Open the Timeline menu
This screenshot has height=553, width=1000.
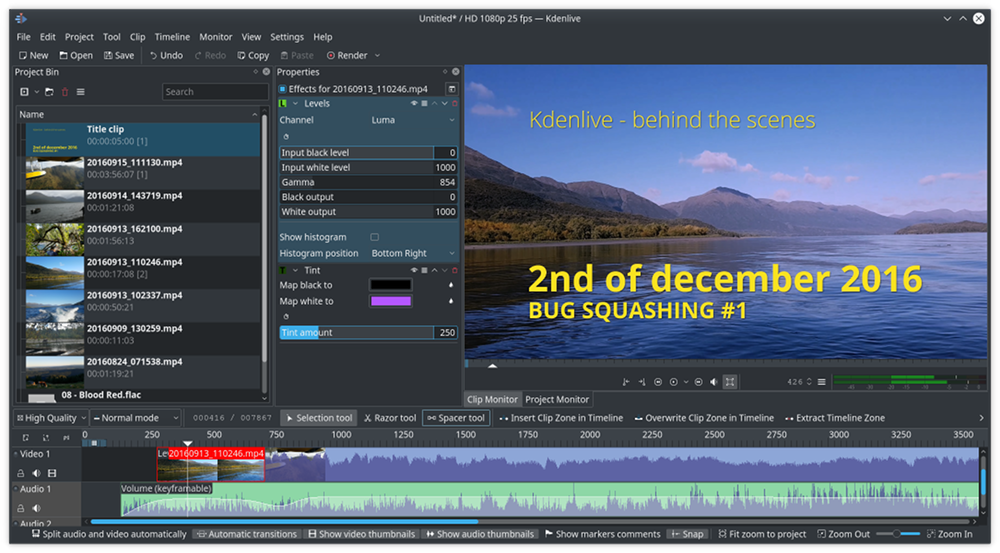[172, 37]
